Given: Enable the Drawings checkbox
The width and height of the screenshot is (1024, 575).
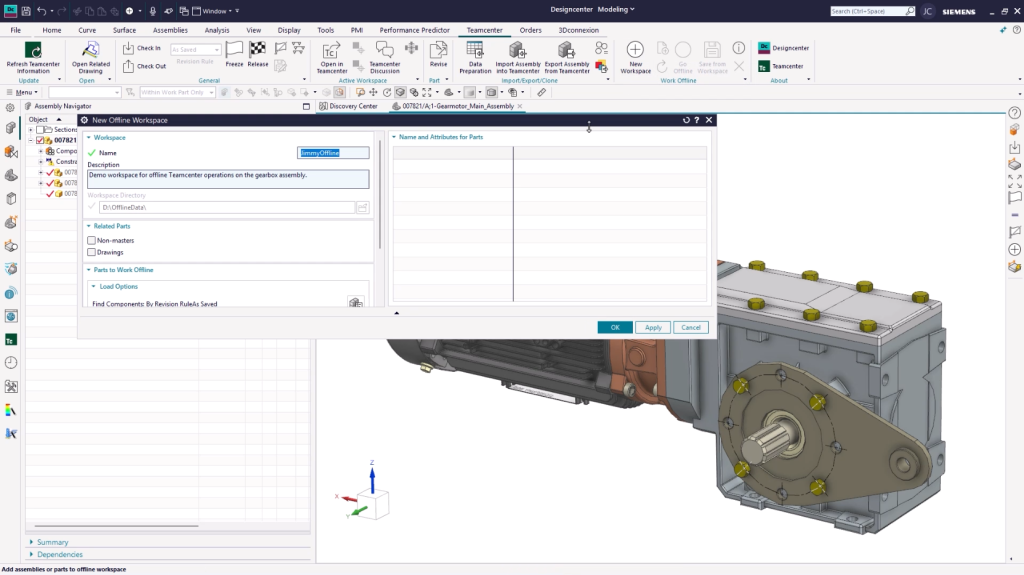Looking at the screenshot, I should pos(91,252).
